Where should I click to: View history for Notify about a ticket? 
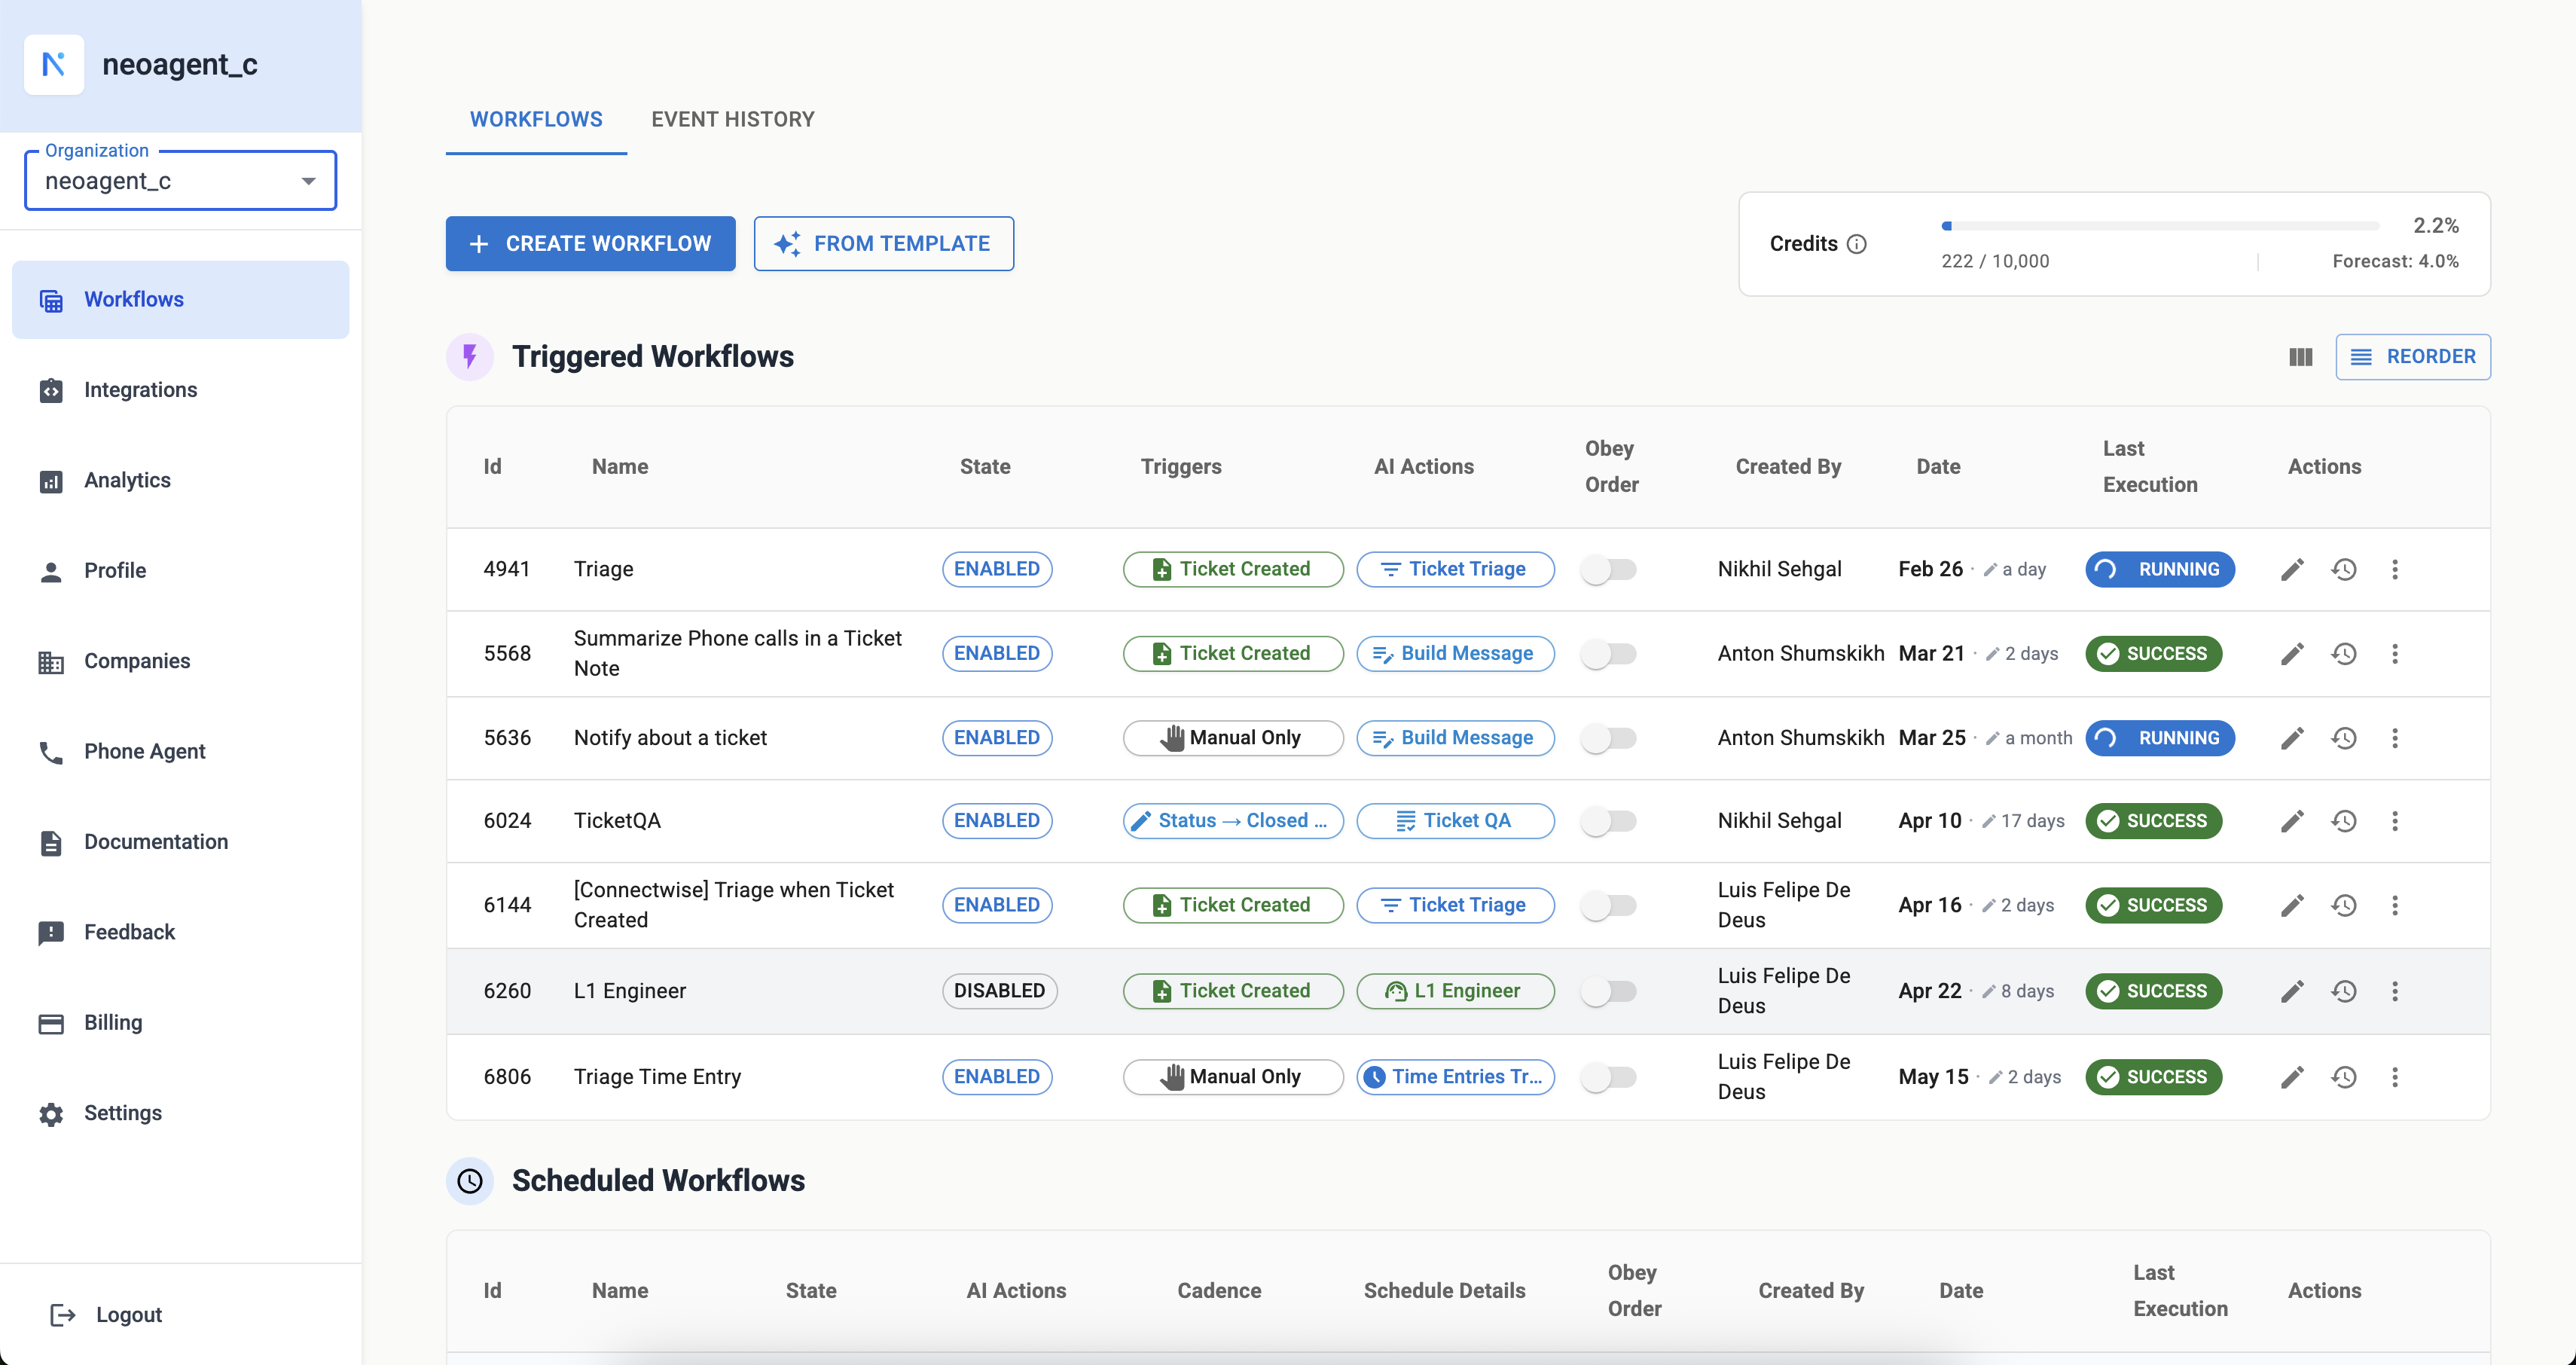2344,738
